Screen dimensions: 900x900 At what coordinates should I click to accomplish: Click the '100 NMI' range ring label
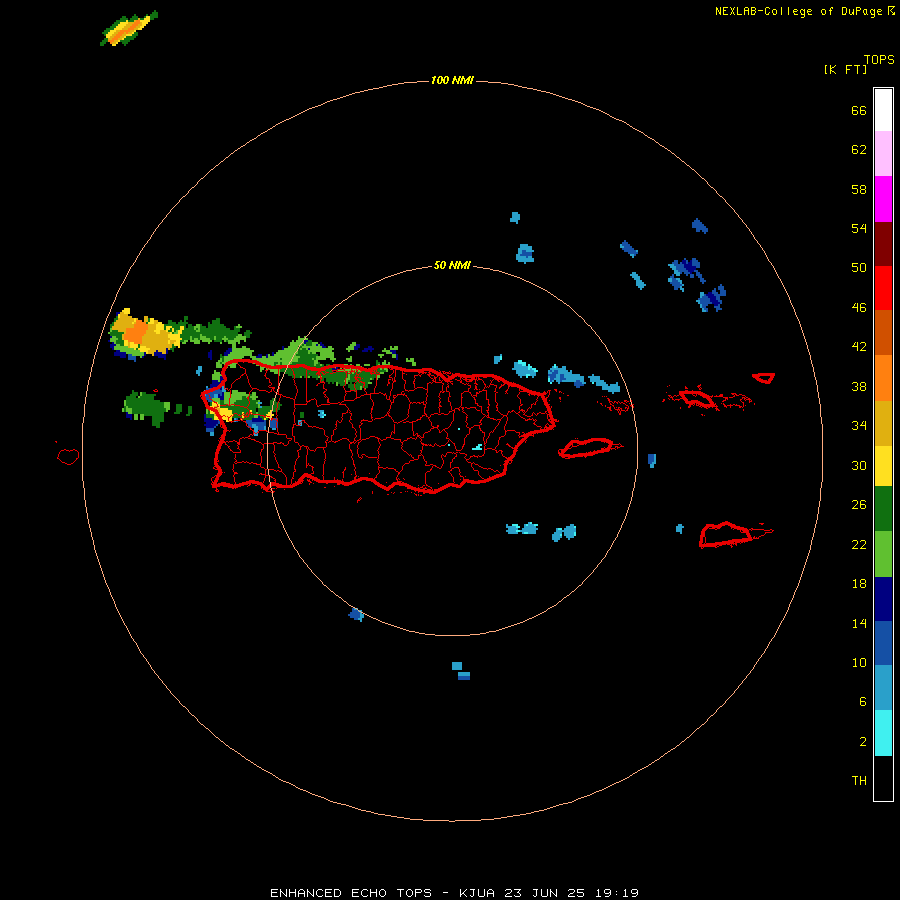452,80
